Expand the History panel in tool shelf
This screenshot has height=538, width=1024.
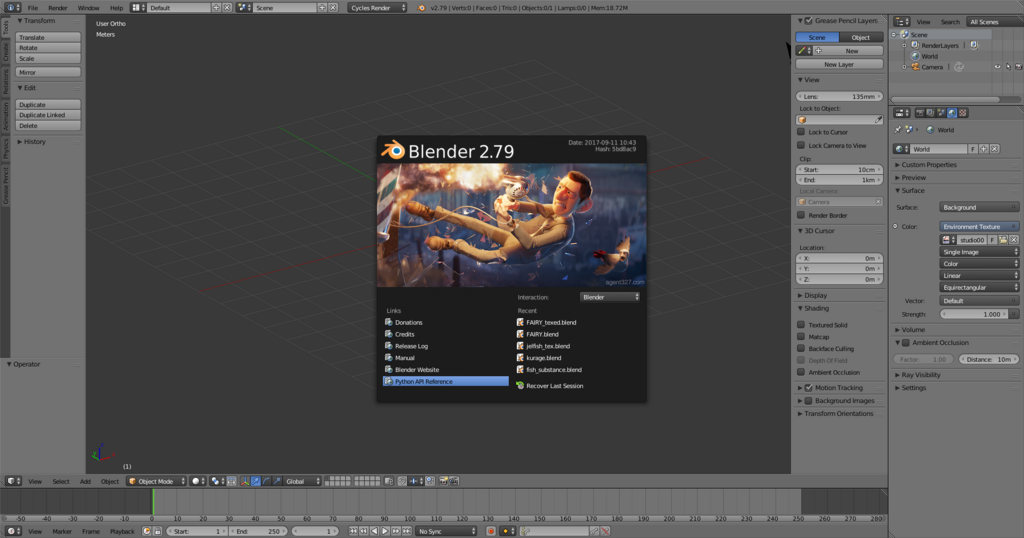pos(35,142)
